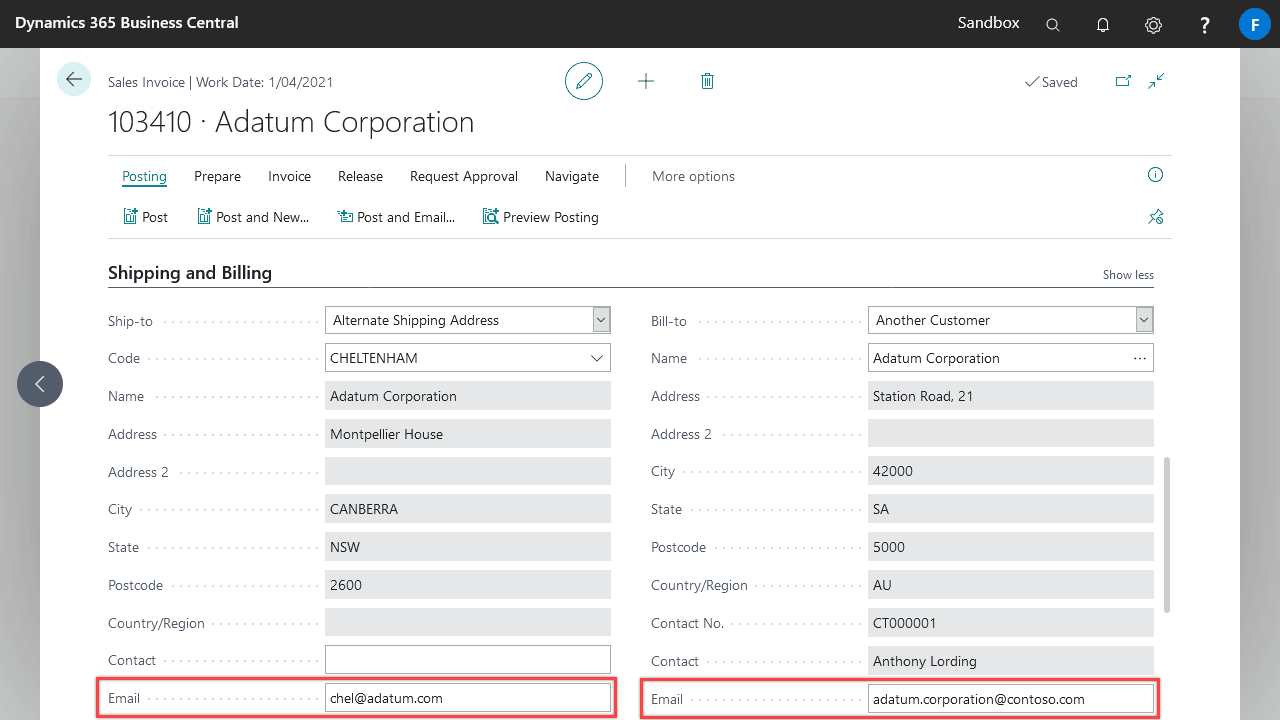Click CANBERRA city value
Screen dimensions: 1280x720
(x=468, y=509)
